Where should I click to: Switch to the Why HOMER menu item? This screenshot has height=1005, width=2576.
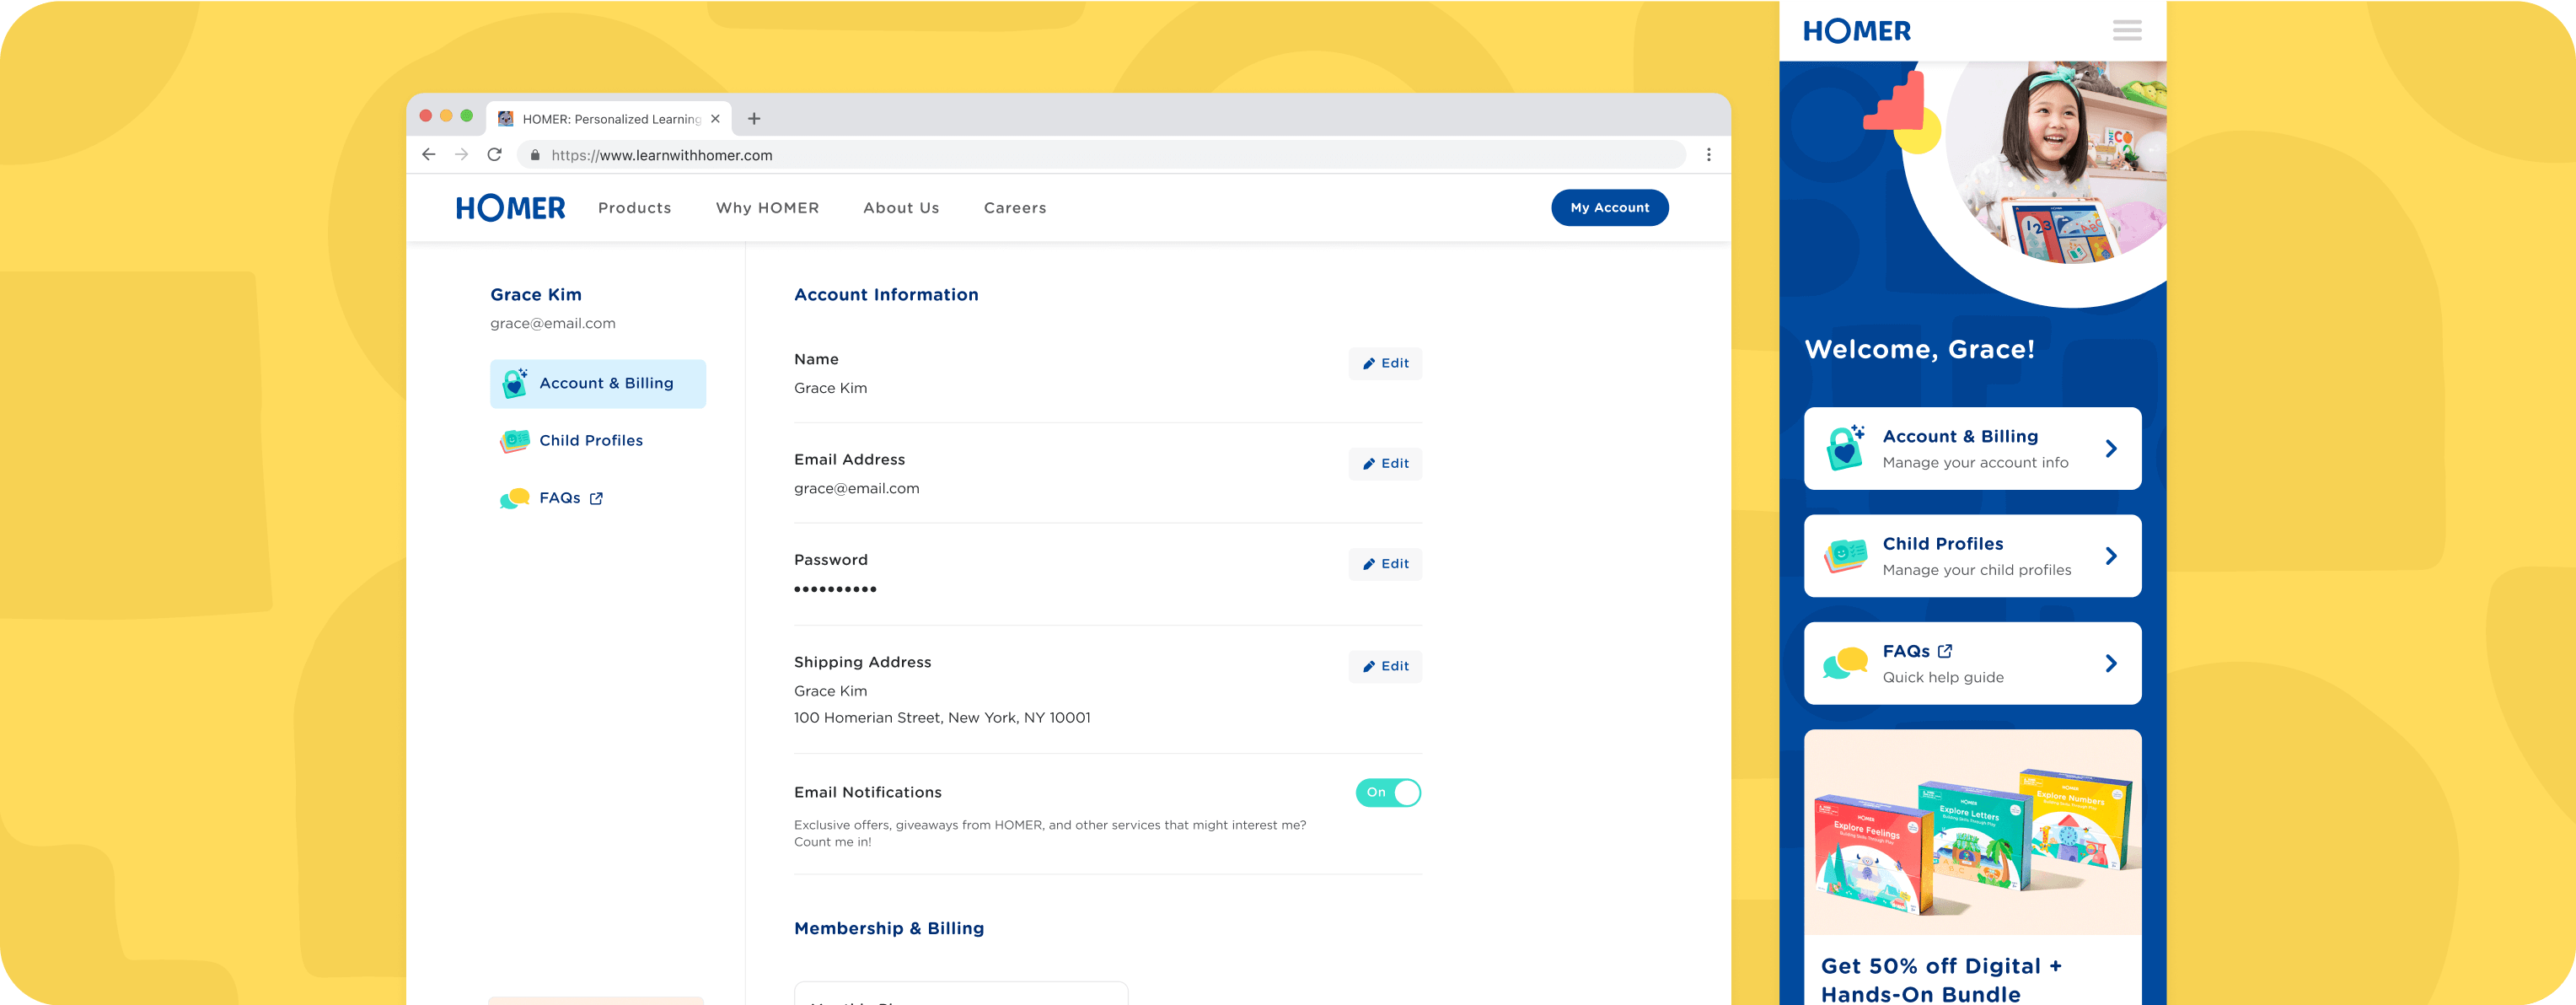[x=767, y=207]
